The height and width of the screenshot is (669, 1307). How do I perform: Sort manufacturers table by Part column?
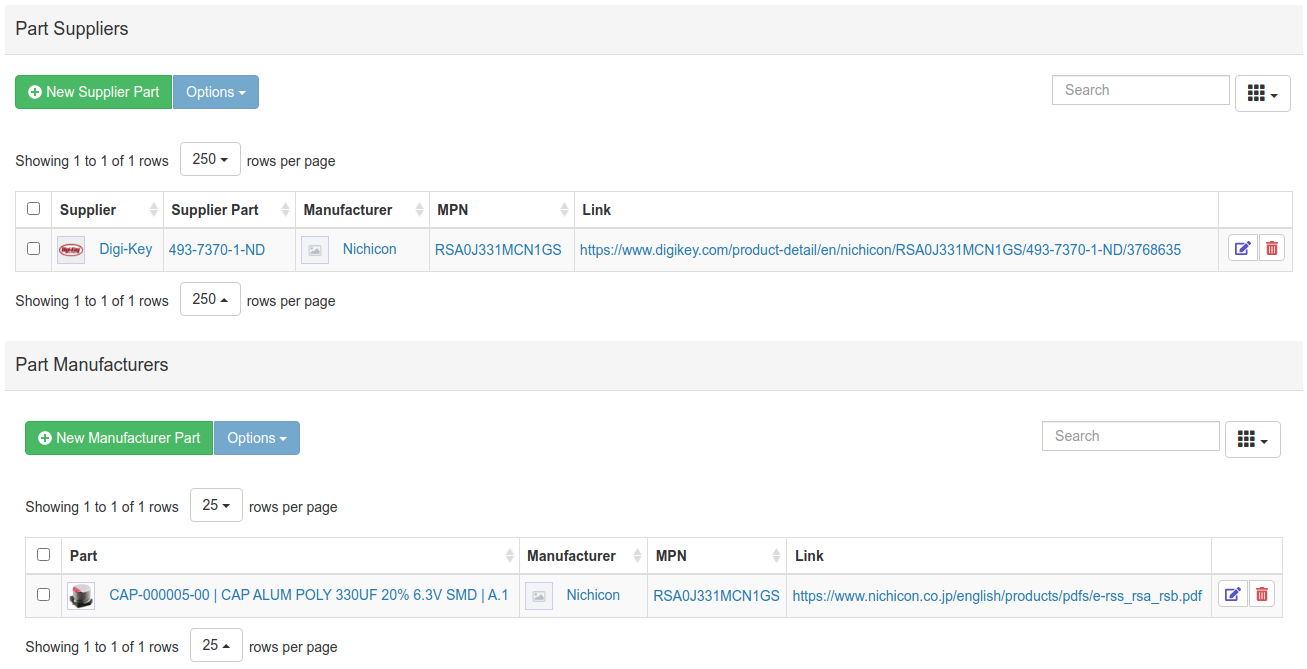(x=290, y=556)
